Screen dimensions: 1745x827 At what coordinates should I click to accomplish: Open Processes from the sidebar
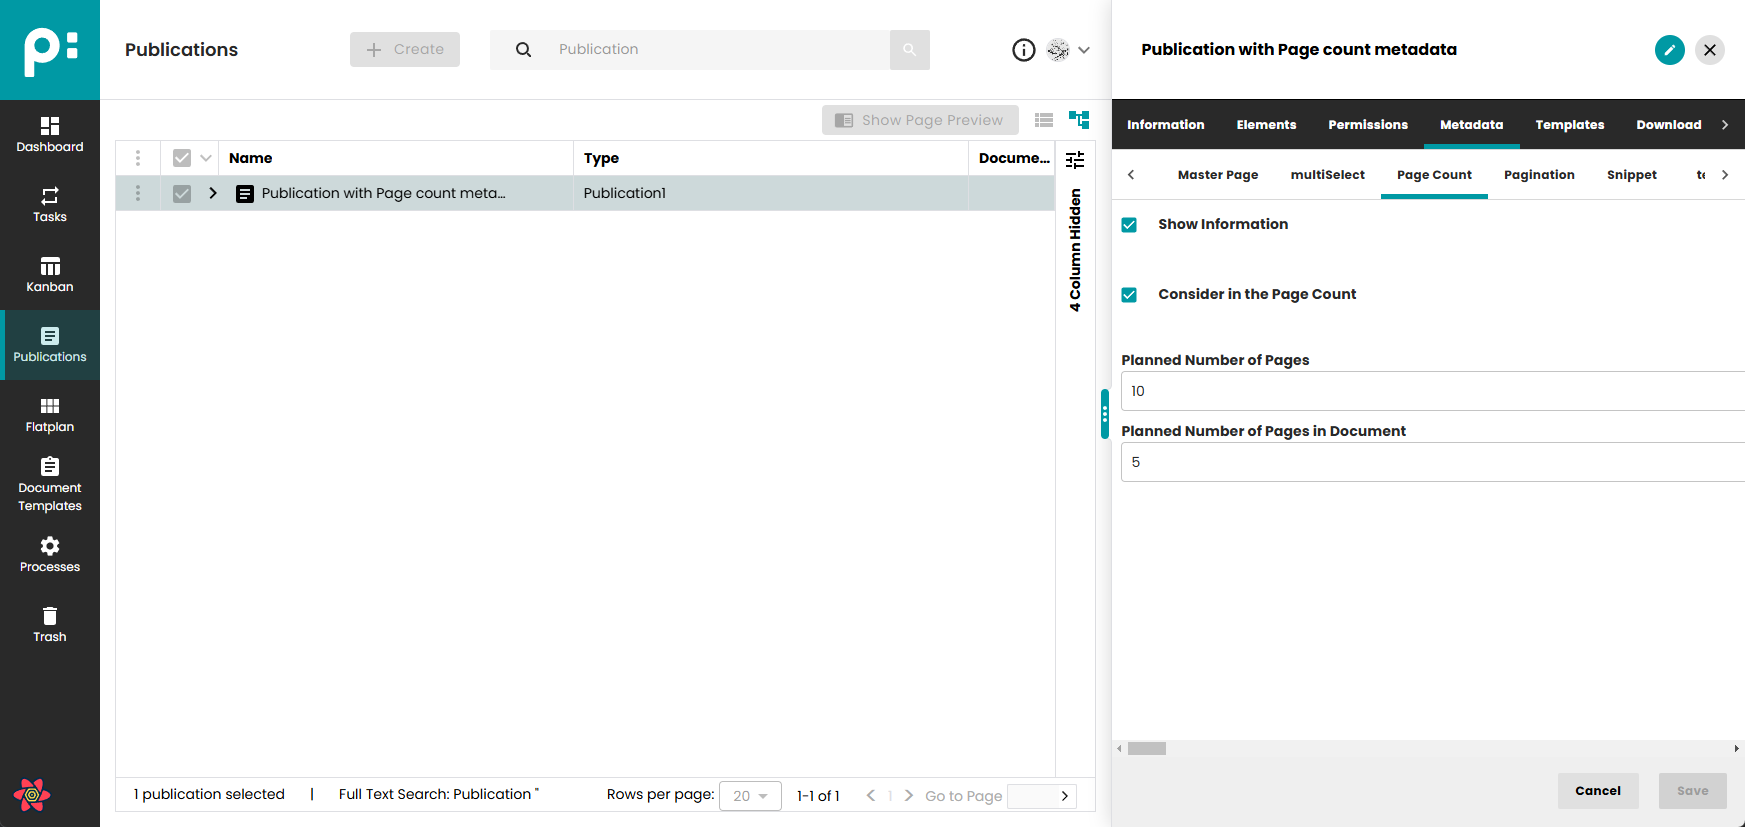click(x=49, y=555)
